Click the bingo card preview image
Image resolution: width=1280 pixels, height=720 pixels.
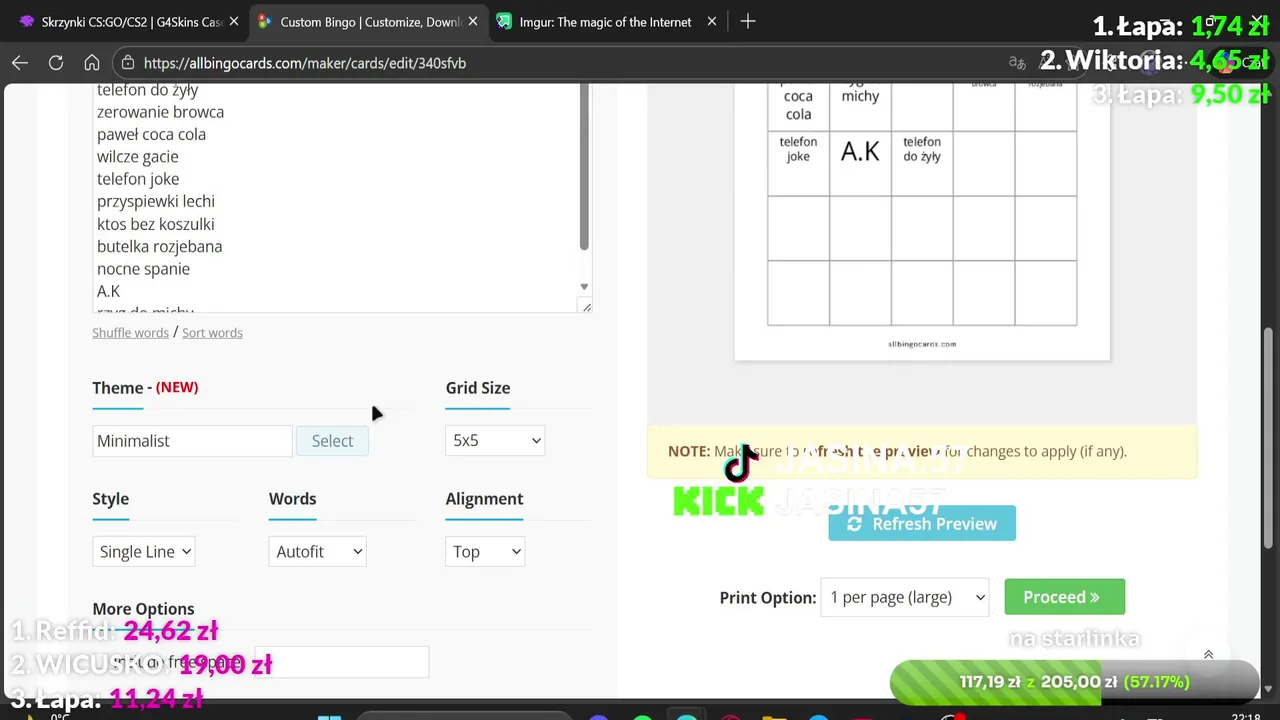922,222
